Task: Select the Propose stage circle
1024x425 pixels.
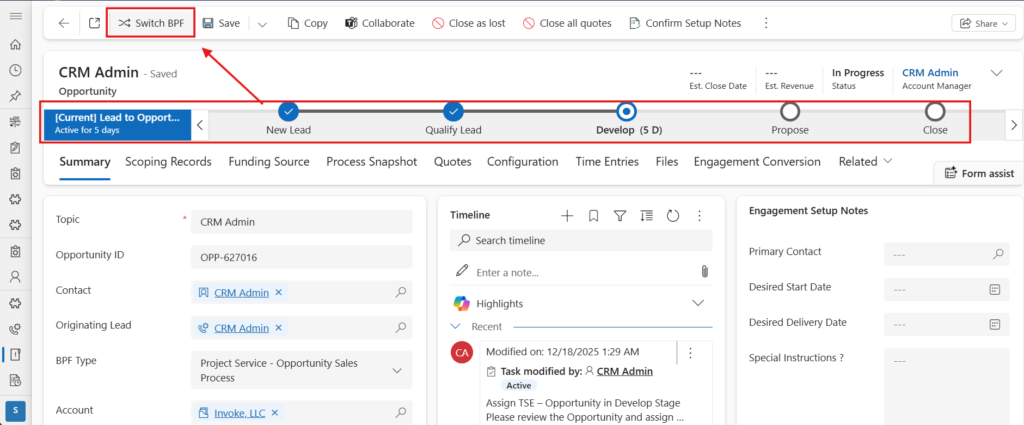Action: [790, 111]
